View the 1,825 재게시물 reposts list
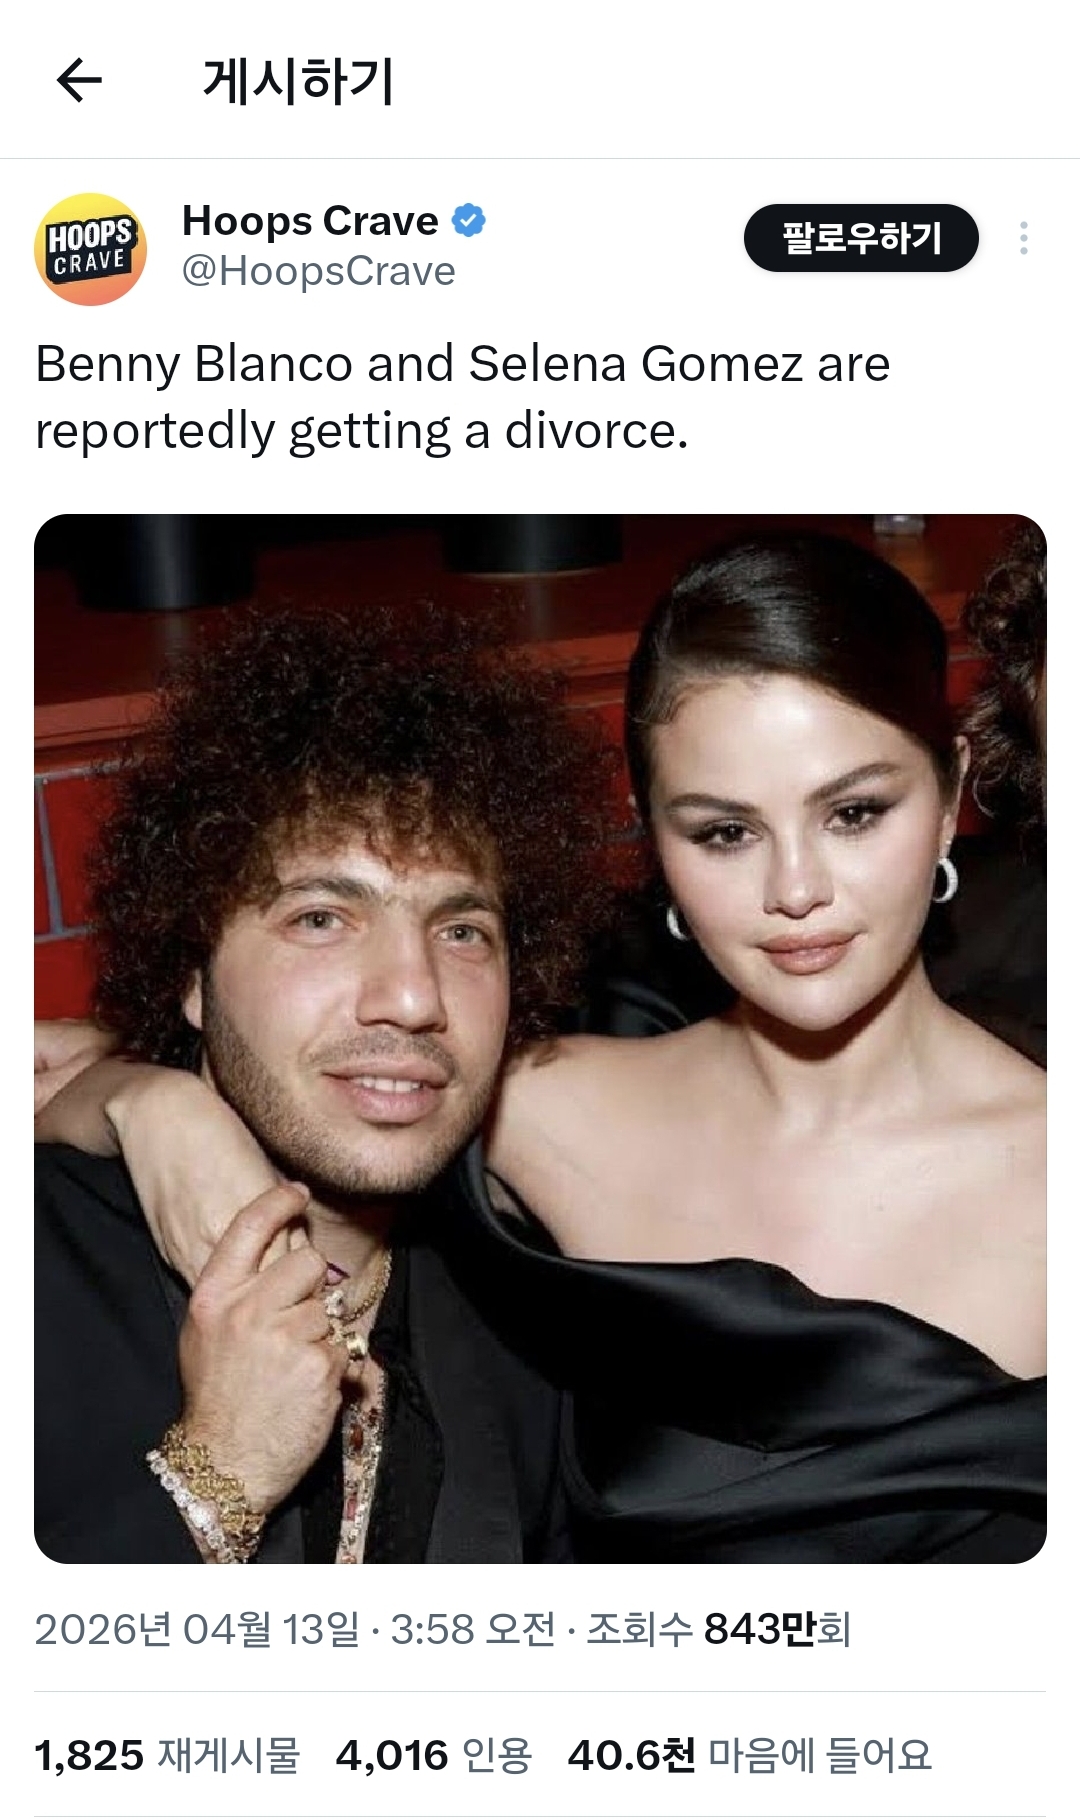Image resolution: width=1080 pixels, height=1820 pixels. 167,1755
